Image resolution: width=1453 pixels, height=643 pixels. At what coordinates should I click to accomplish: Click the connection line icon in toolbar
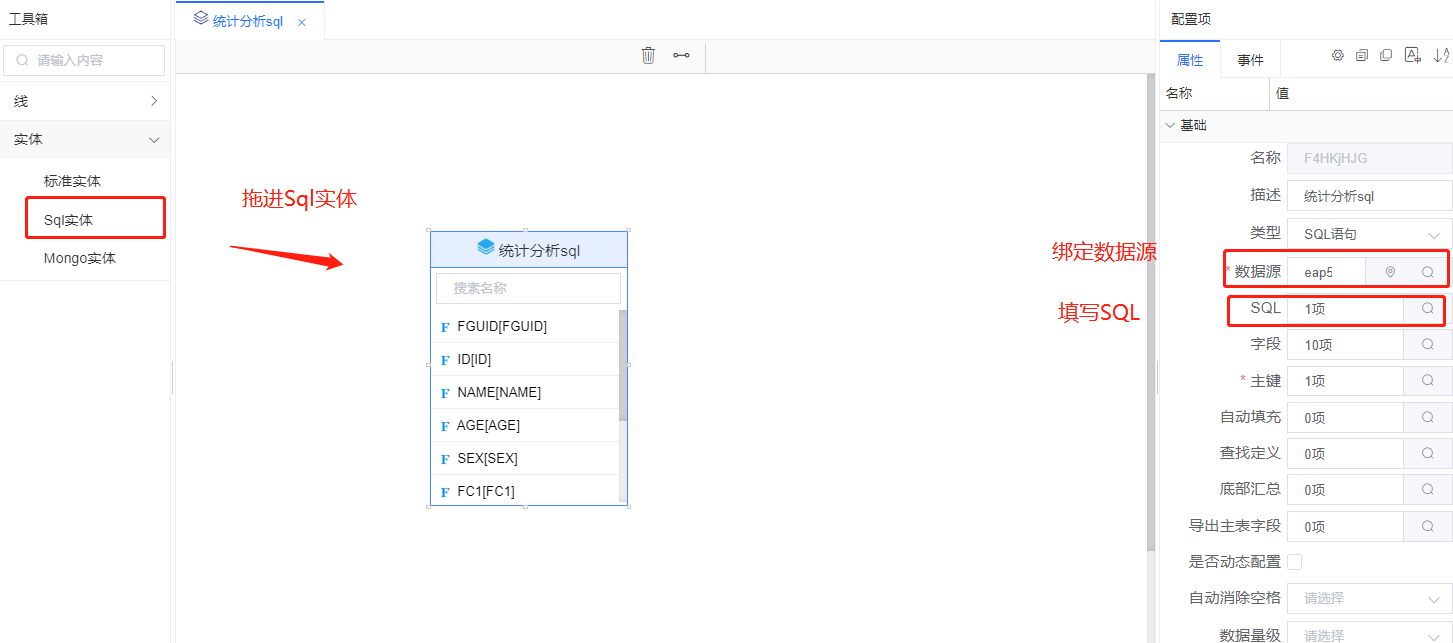(681, 55)
